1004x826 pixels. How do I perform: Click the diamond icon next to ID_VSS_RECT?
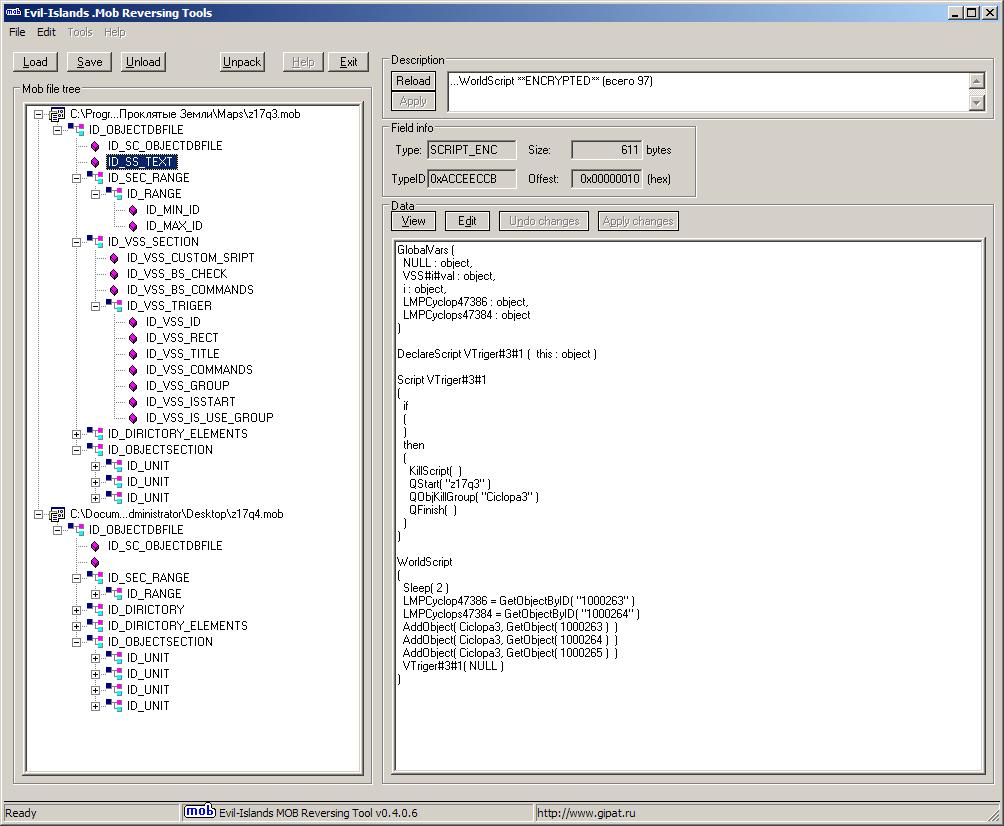(x=133, y=338)
